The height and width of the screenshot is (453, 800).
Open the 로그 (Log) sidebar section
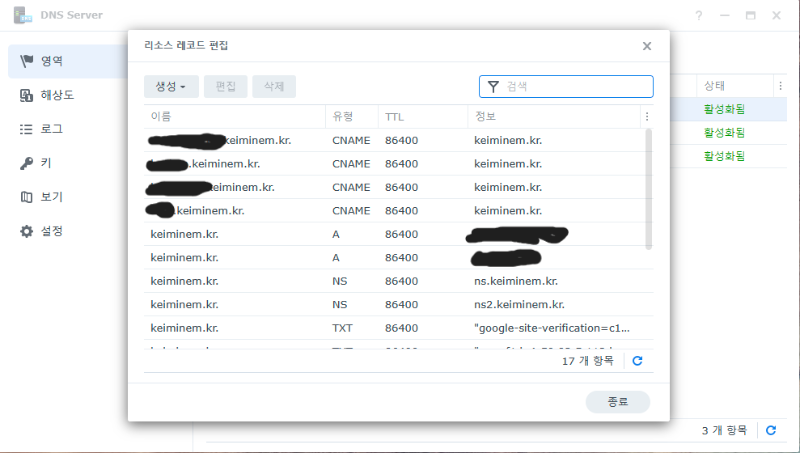50,129
